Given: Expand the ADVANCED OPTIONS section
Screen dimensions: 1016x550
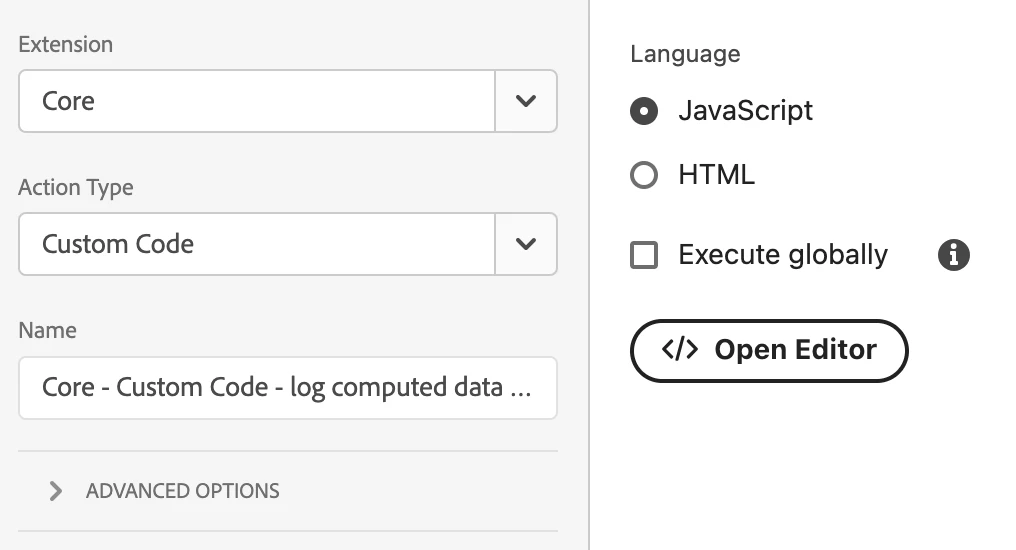Looking at the screenshot, I should (x=182, y=491).
